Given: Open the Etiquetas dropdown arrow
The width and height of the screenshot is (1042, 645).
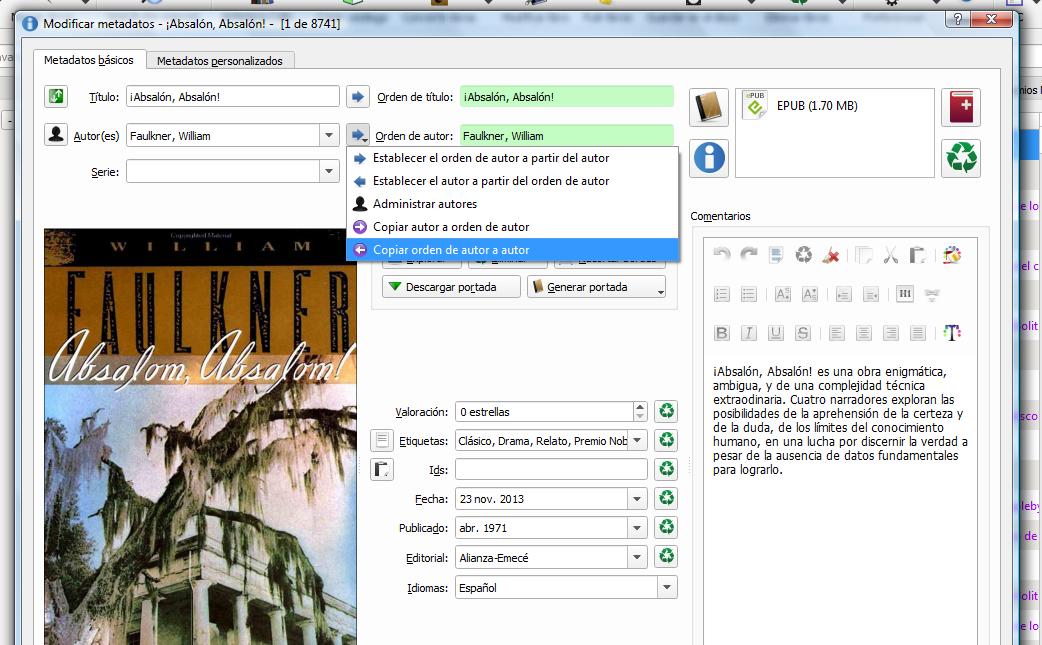Looking at the screenshot, I should [637, 440].
